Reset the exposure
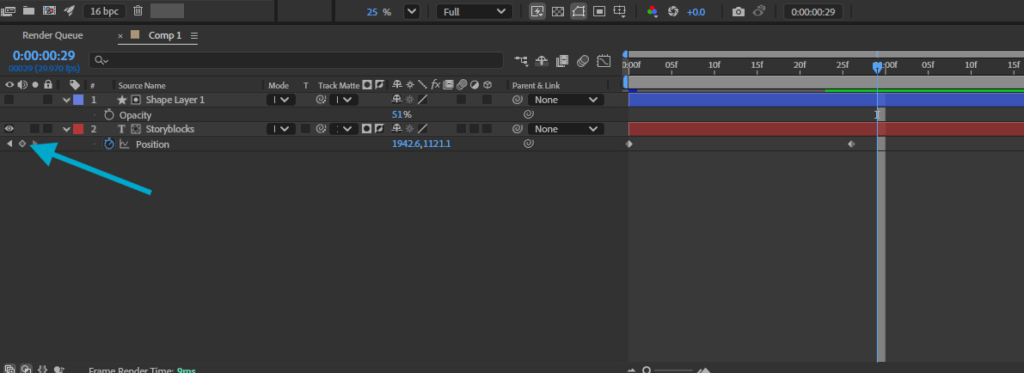The image size is (1024, 373). click(x=673, y=12)
